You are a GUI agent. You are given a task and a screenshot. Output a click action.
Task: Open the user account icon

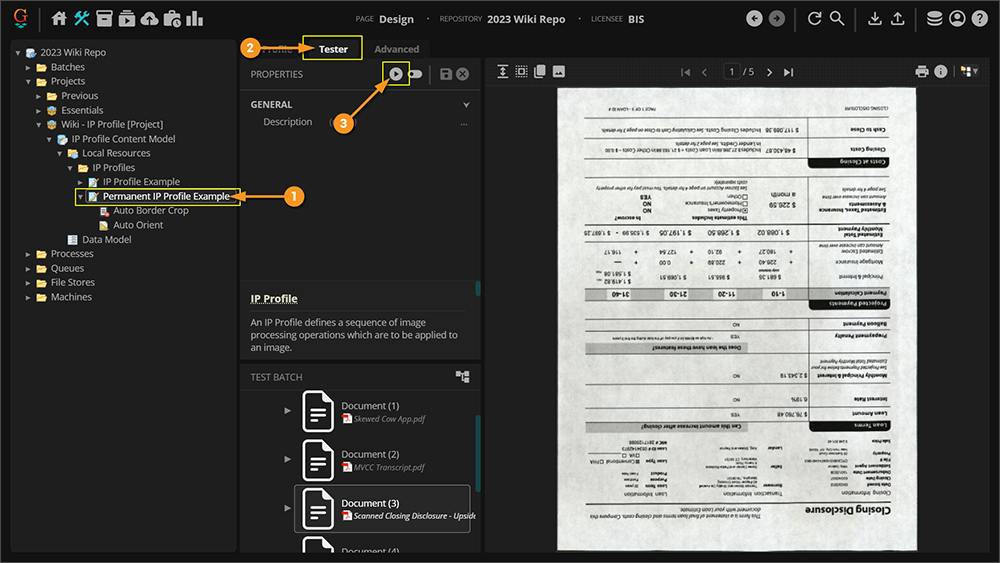click(957, 18)
